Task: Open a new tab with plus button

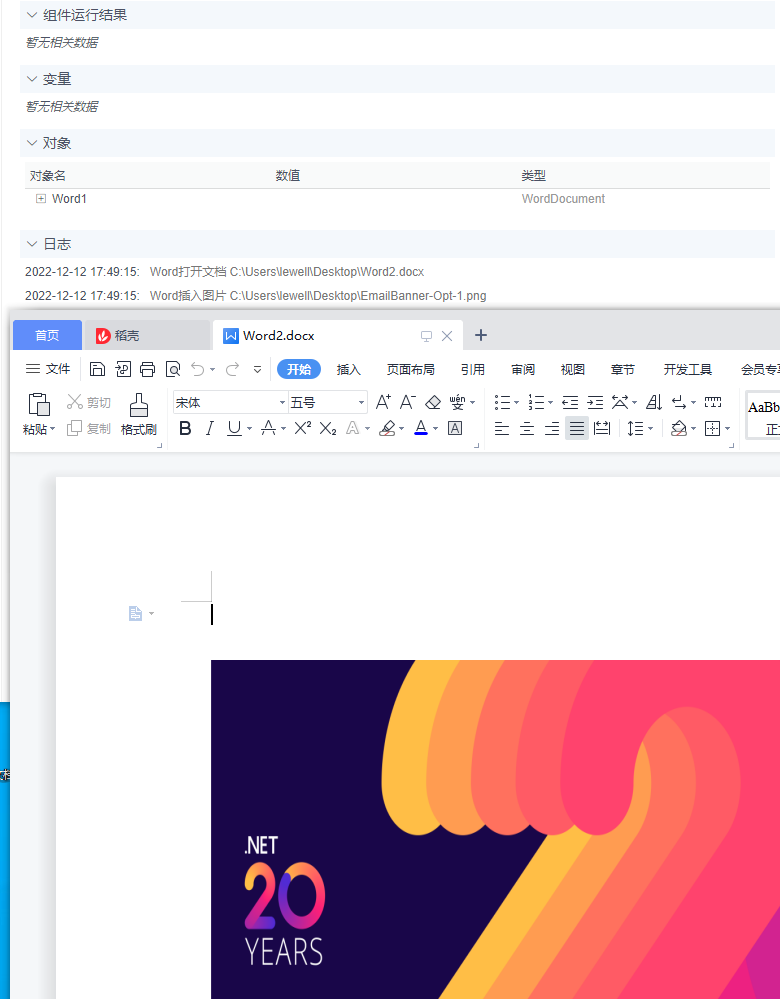Action: (481, 335)
